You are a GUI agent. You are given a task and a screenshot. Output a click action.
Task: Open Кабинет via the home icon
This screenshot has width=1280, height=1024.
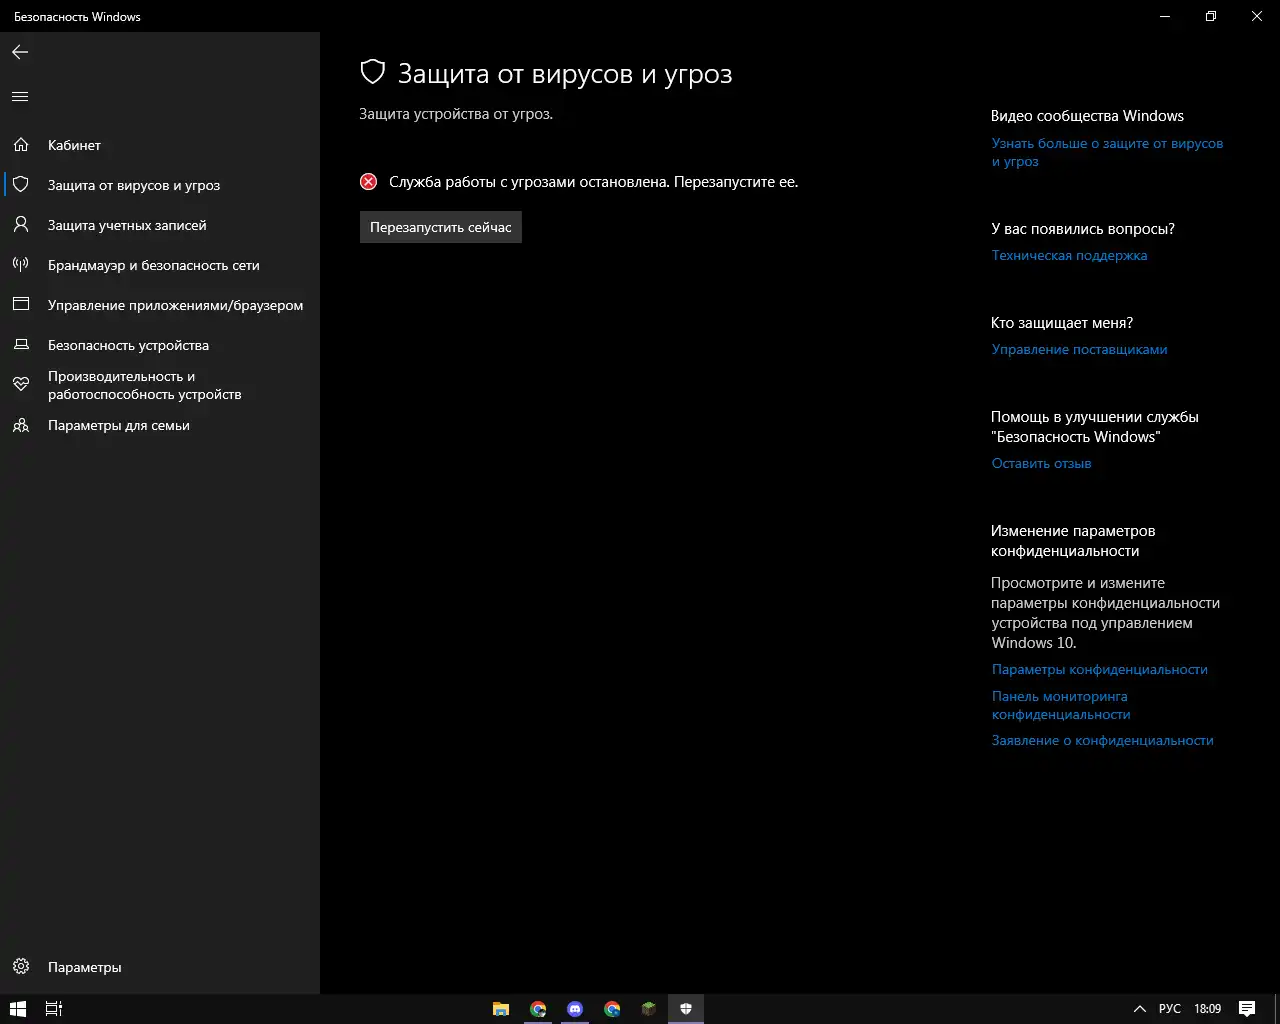point(21,145)
